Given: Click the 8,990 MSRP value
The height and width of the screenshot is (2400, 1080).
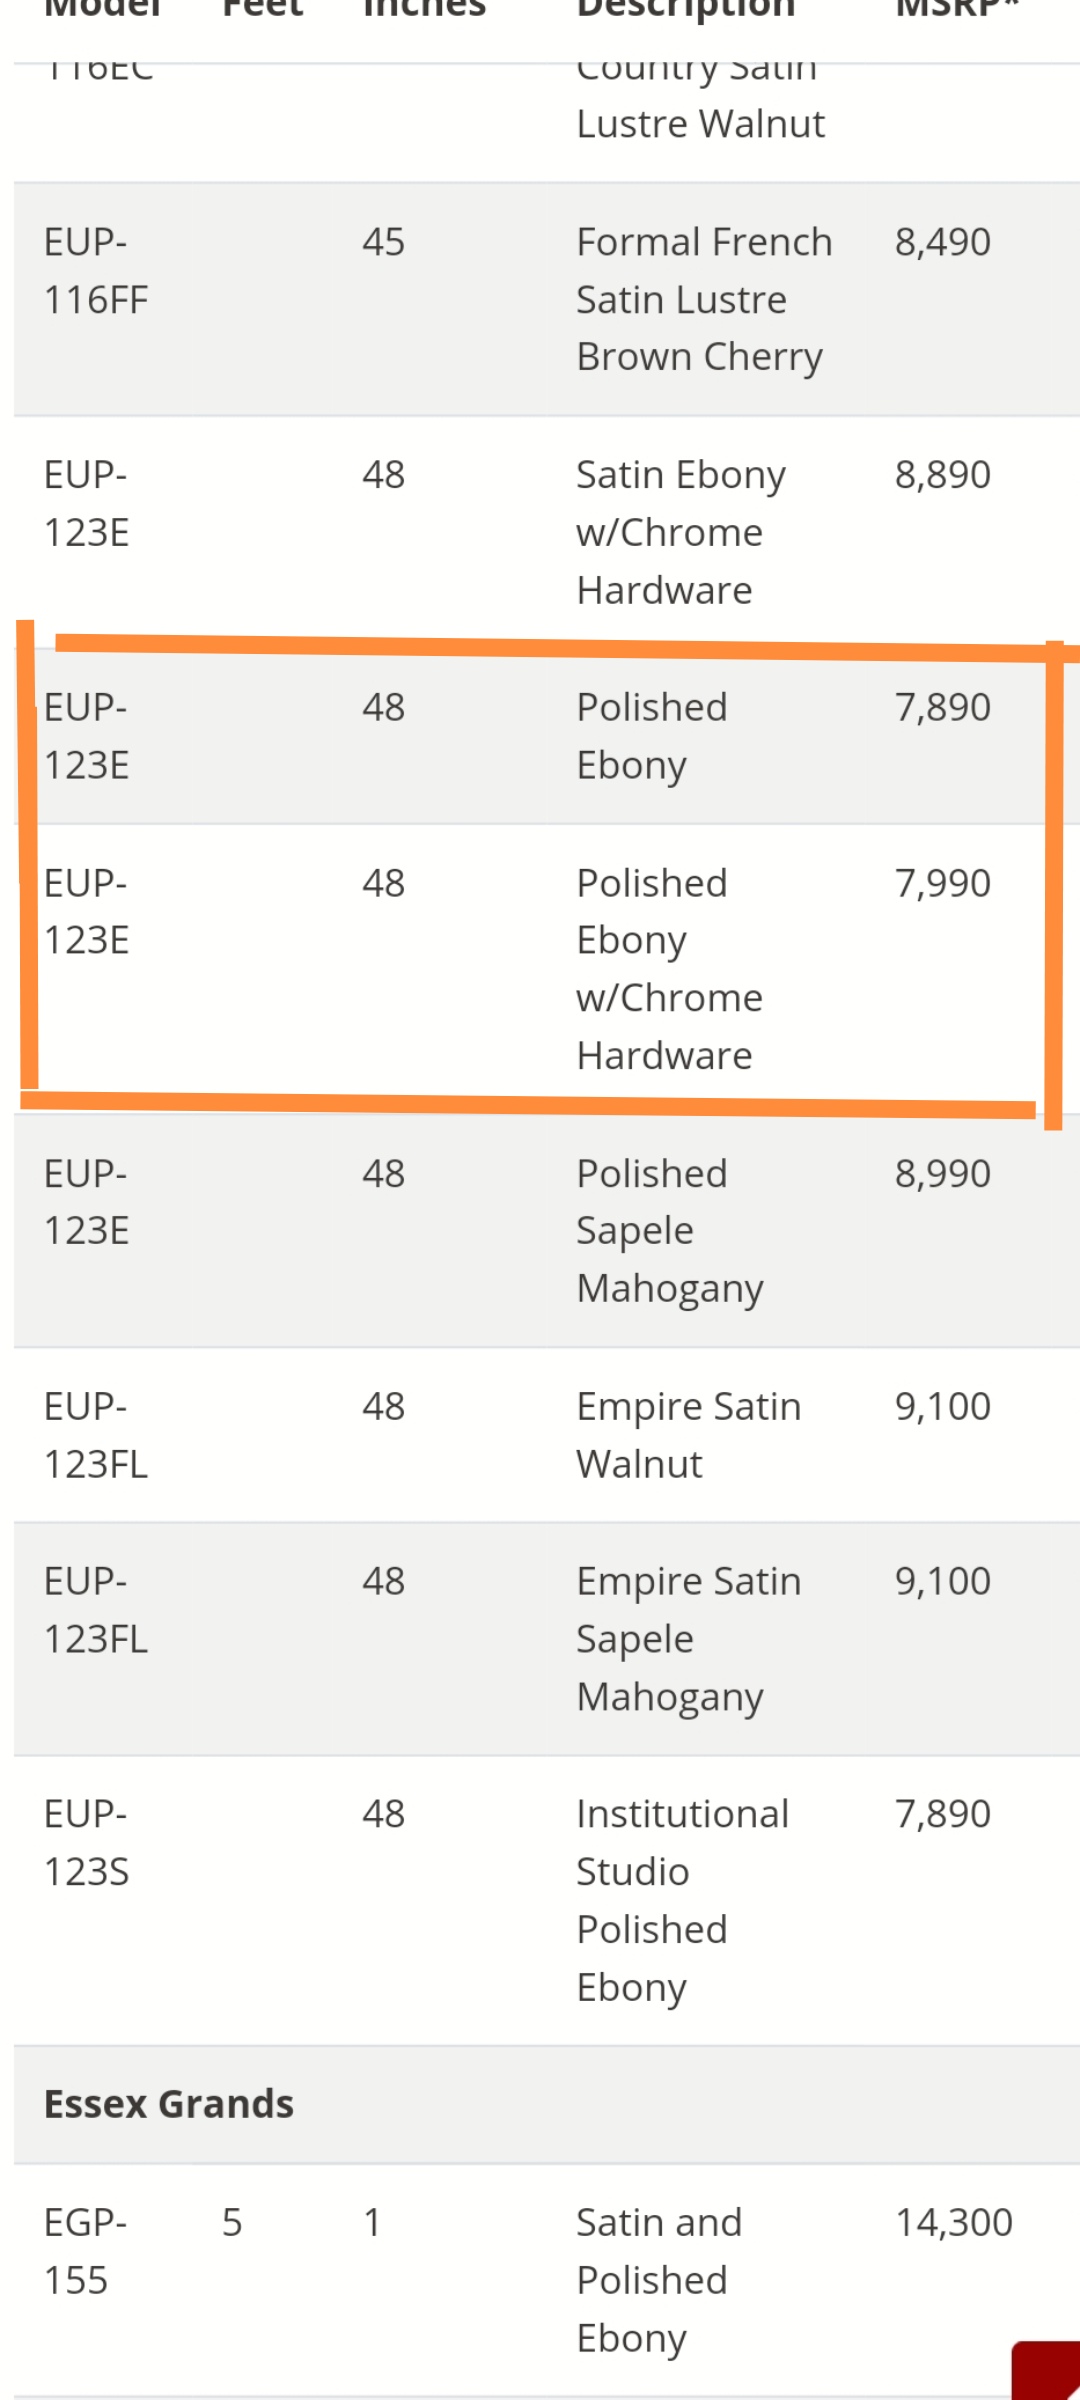Looking at the screenshot, I should 942,1174.
